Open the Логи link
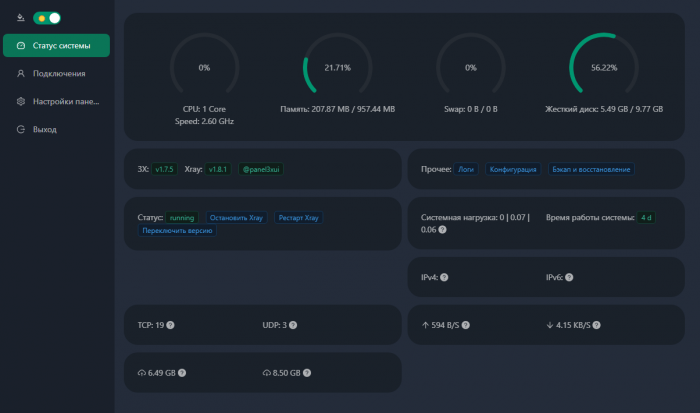This screenshot has height=413, width=700. pos(466,170)
